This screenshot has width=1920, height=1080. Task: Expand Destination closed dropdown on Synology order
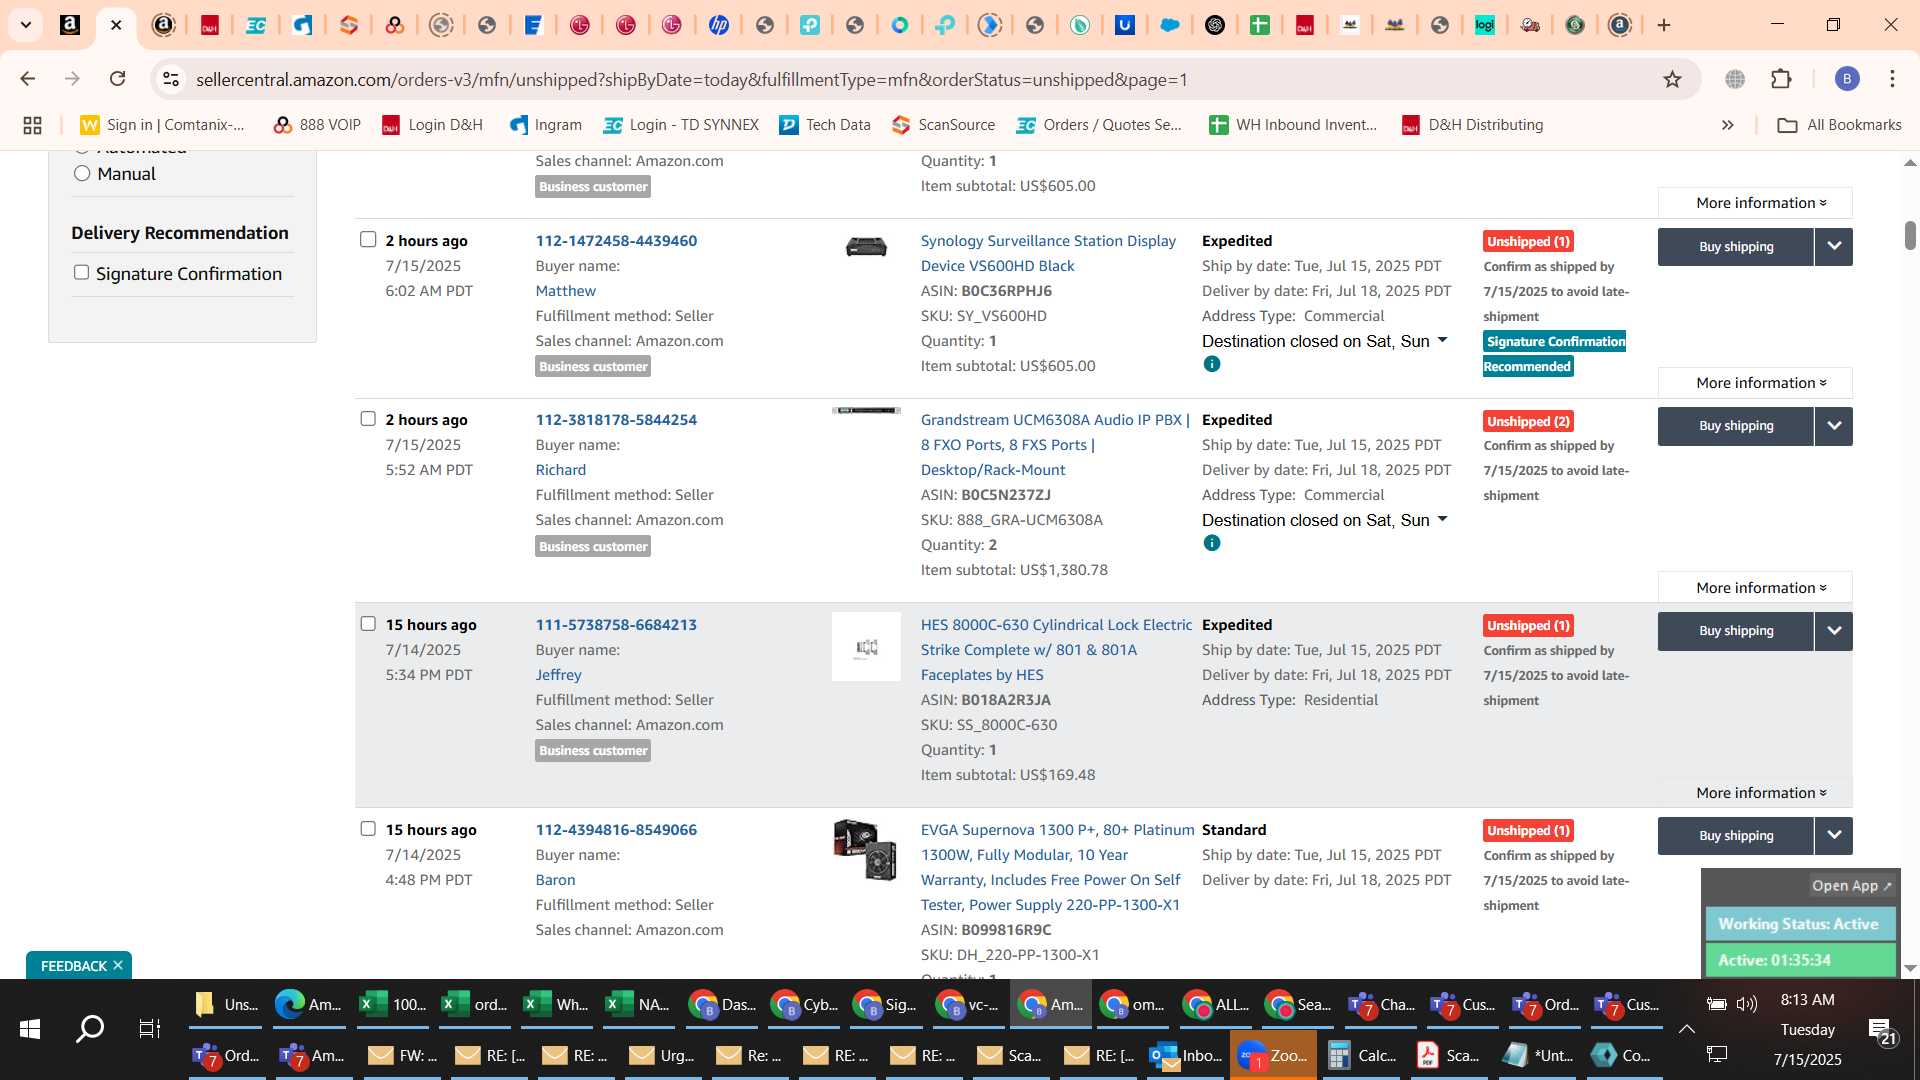coord(1442,341)
